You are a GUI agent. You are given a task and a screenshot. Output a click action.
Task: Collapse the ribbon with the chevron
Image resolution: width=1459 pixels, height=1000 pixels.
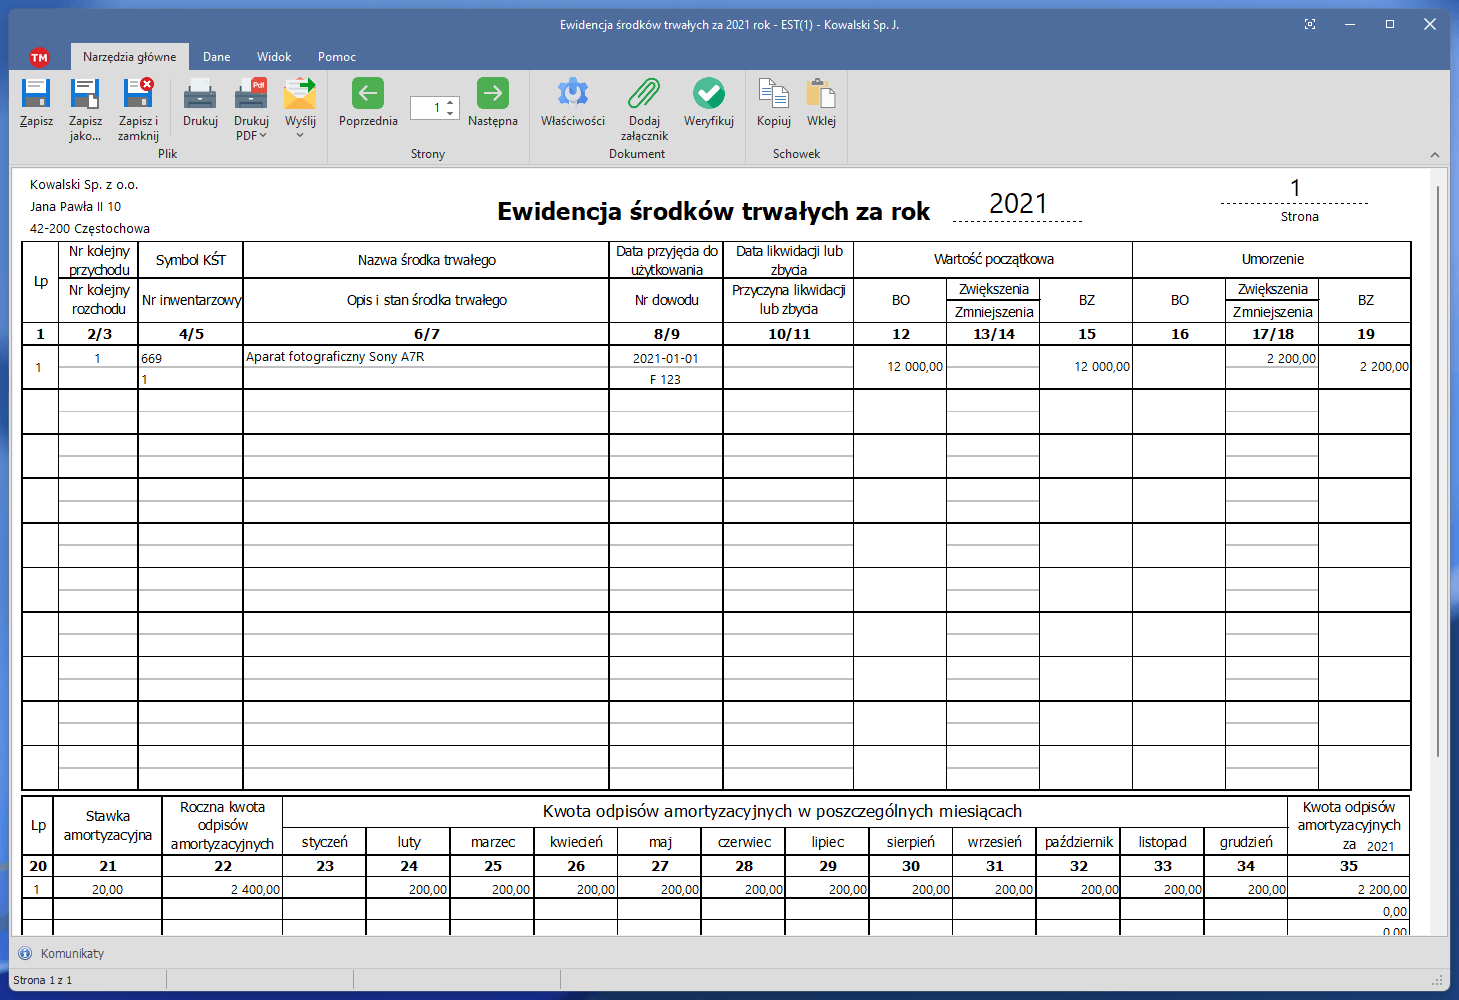tap(1435, 155)
